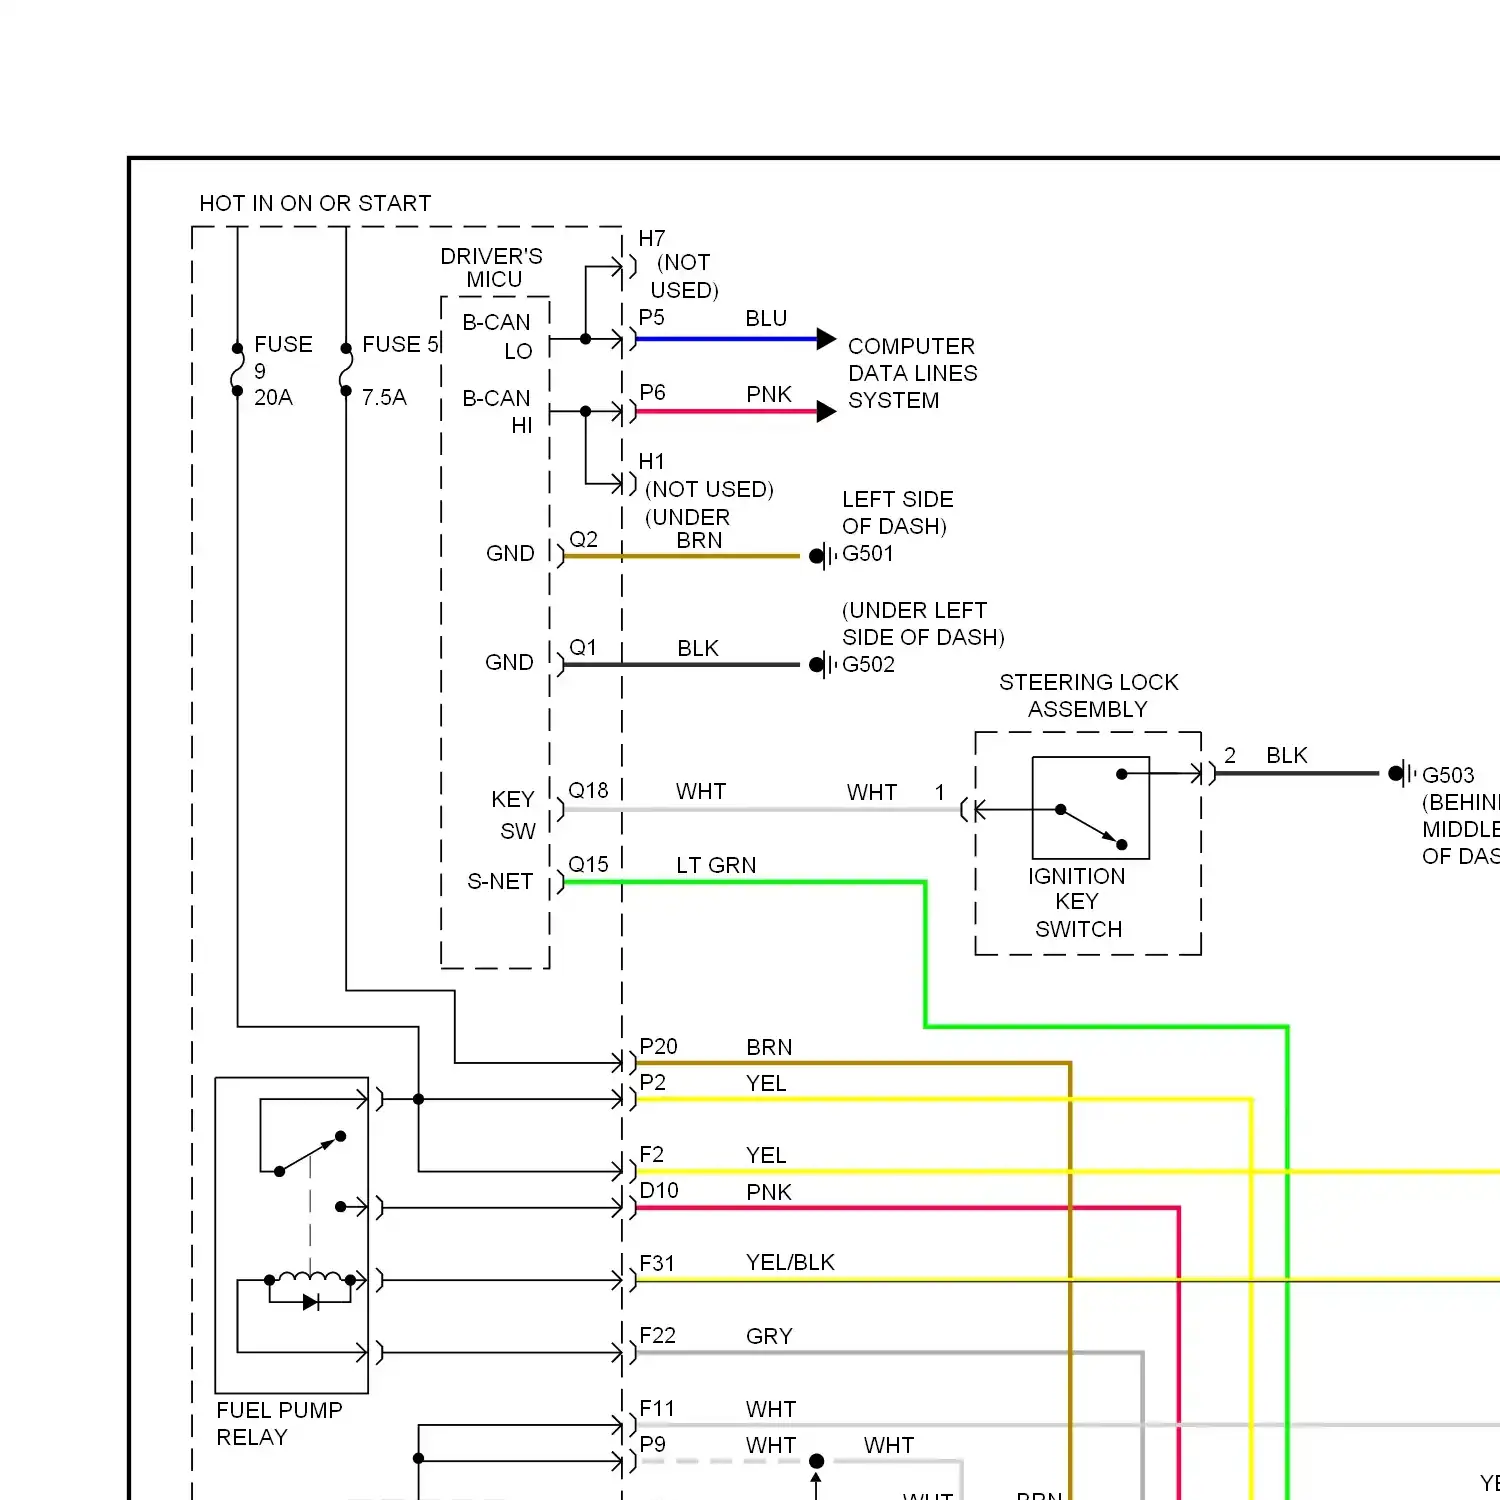This screenshot has width=1500, height=1500.
Task: Select the GRY wire label
Action: coord(769,1336)
